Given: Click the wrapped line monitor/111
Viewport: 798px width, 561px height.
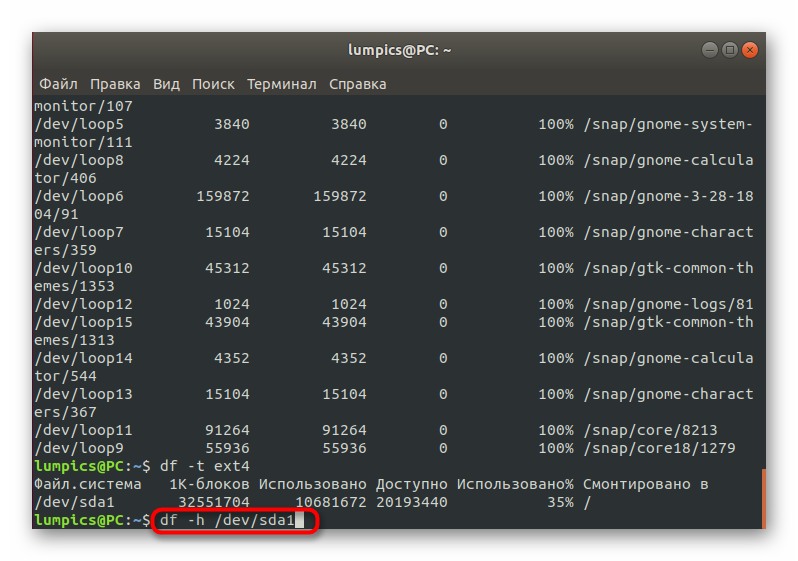Looking at the screenshot, I should (83, 142).
